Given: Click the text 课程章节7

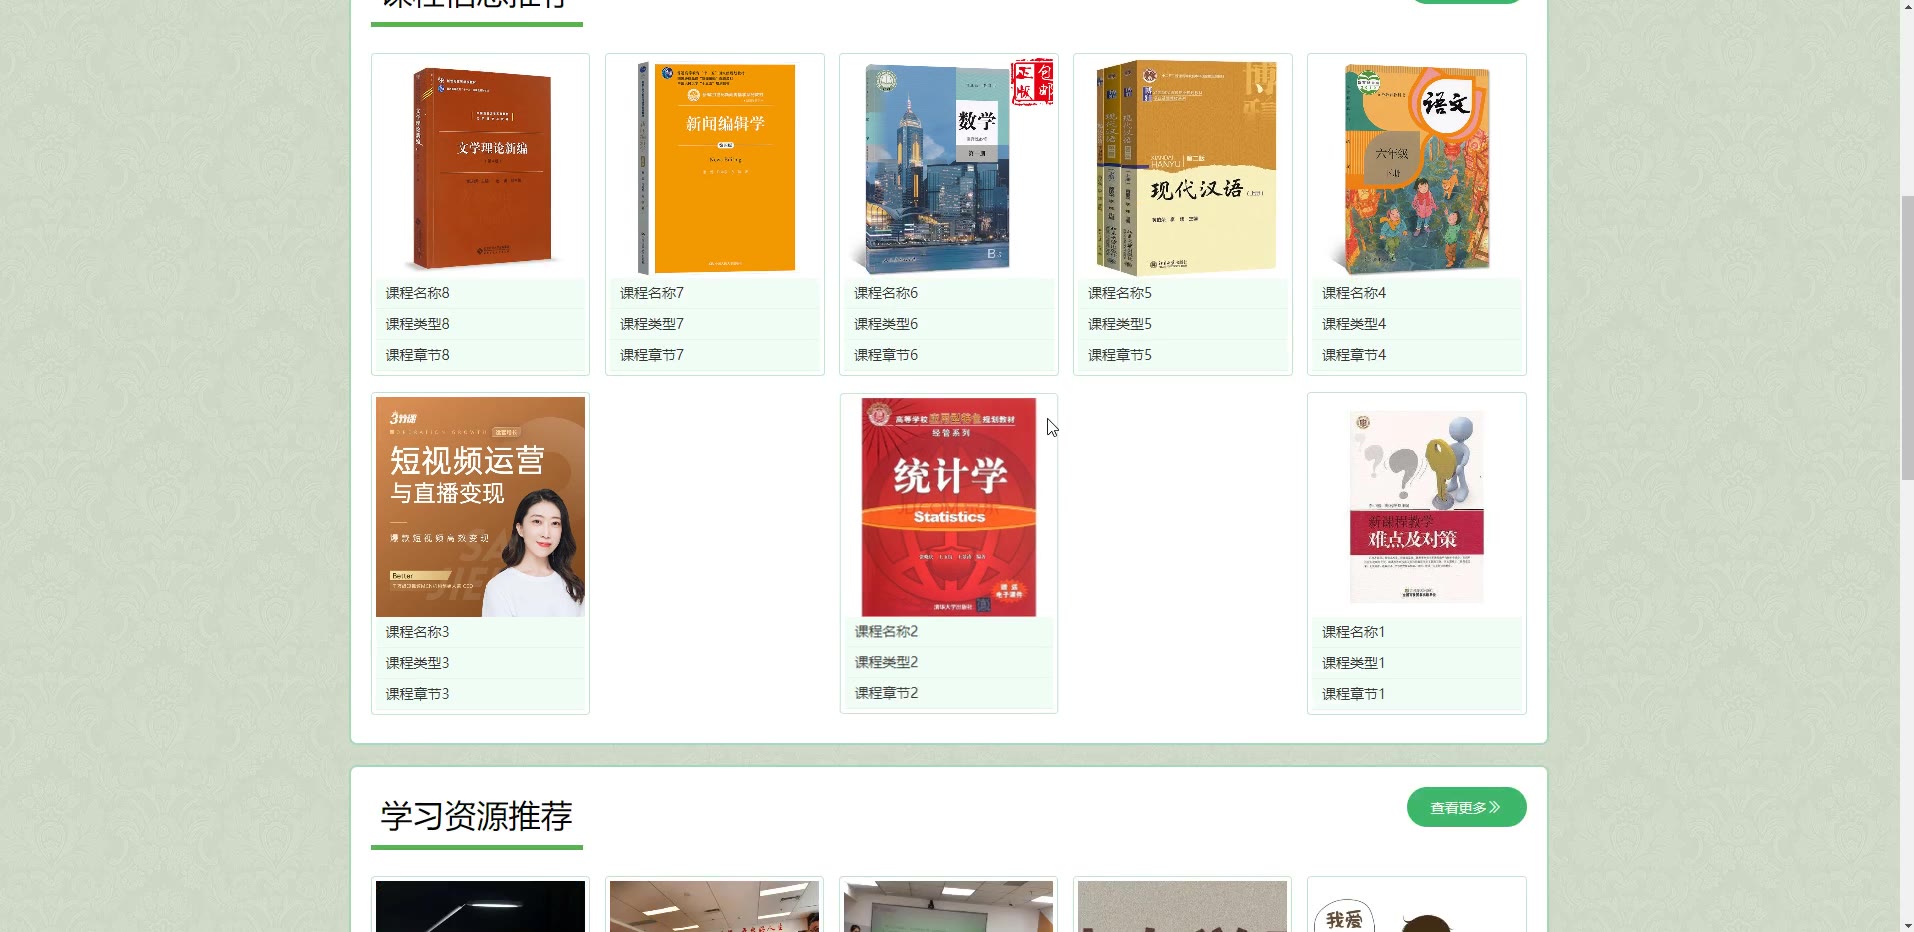Looking at the screenshot, I should click(652, 355).
